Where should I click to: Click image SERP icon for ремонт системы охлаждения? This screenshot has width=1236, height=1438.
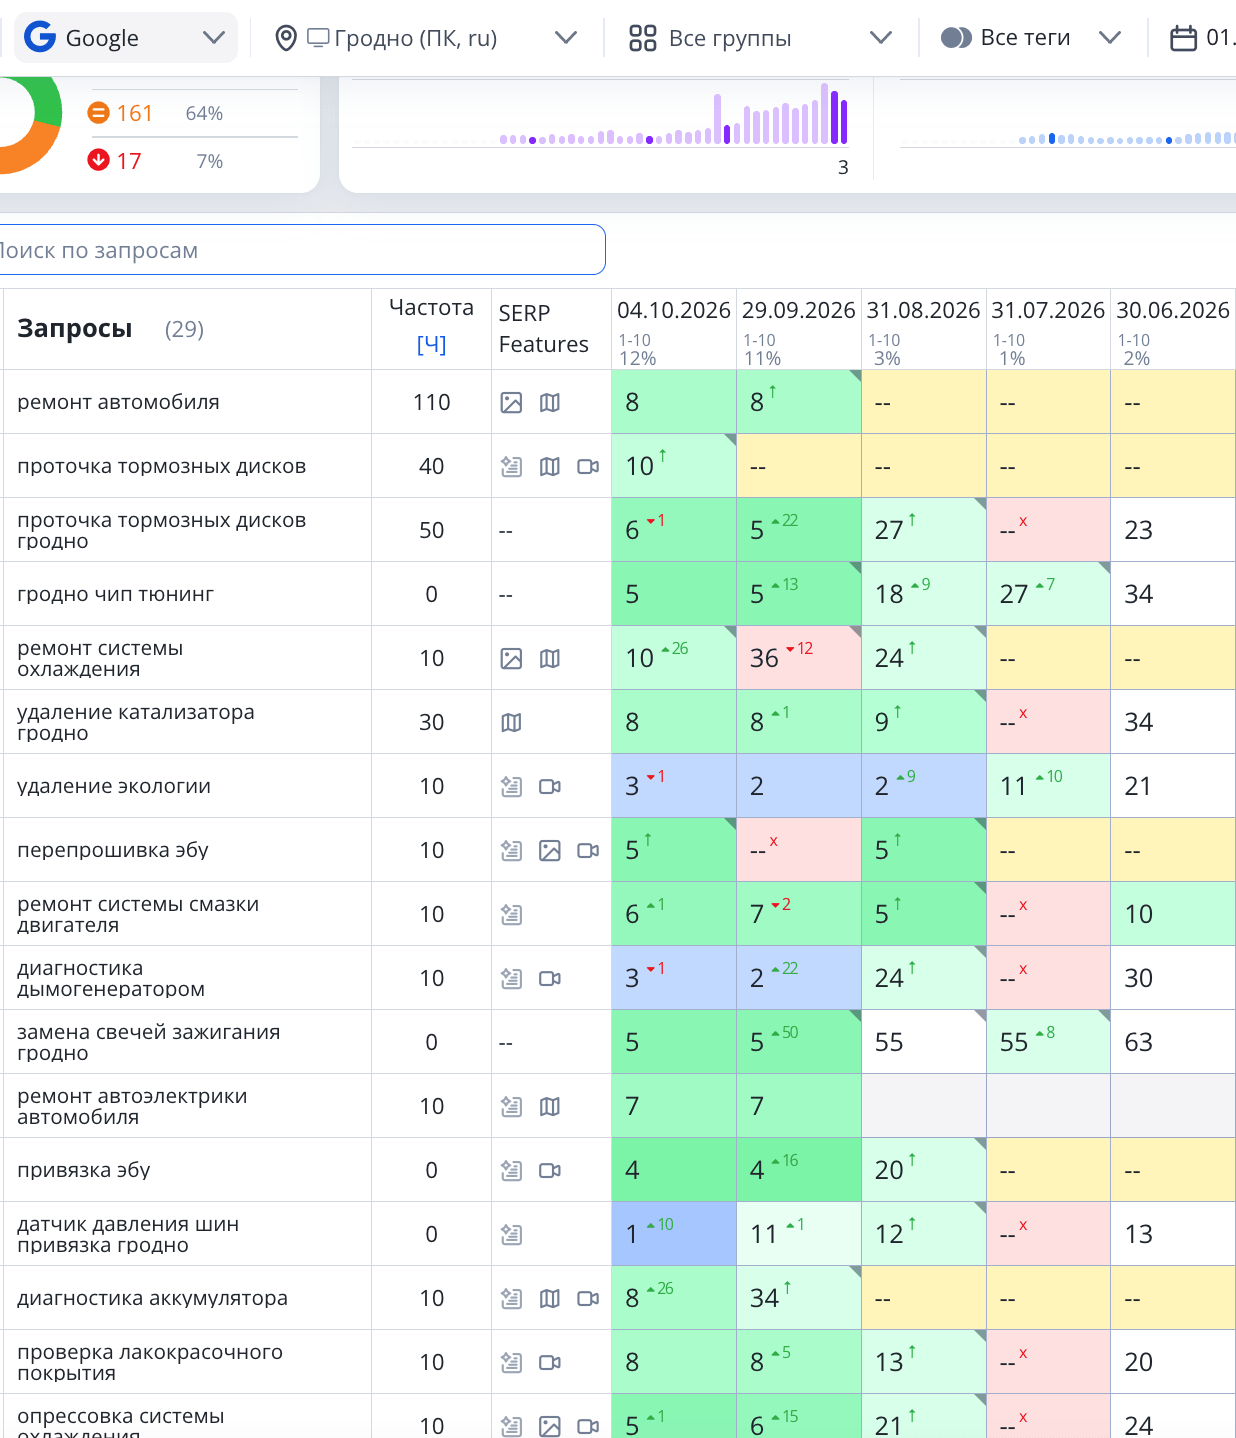[x=511, y=658]
